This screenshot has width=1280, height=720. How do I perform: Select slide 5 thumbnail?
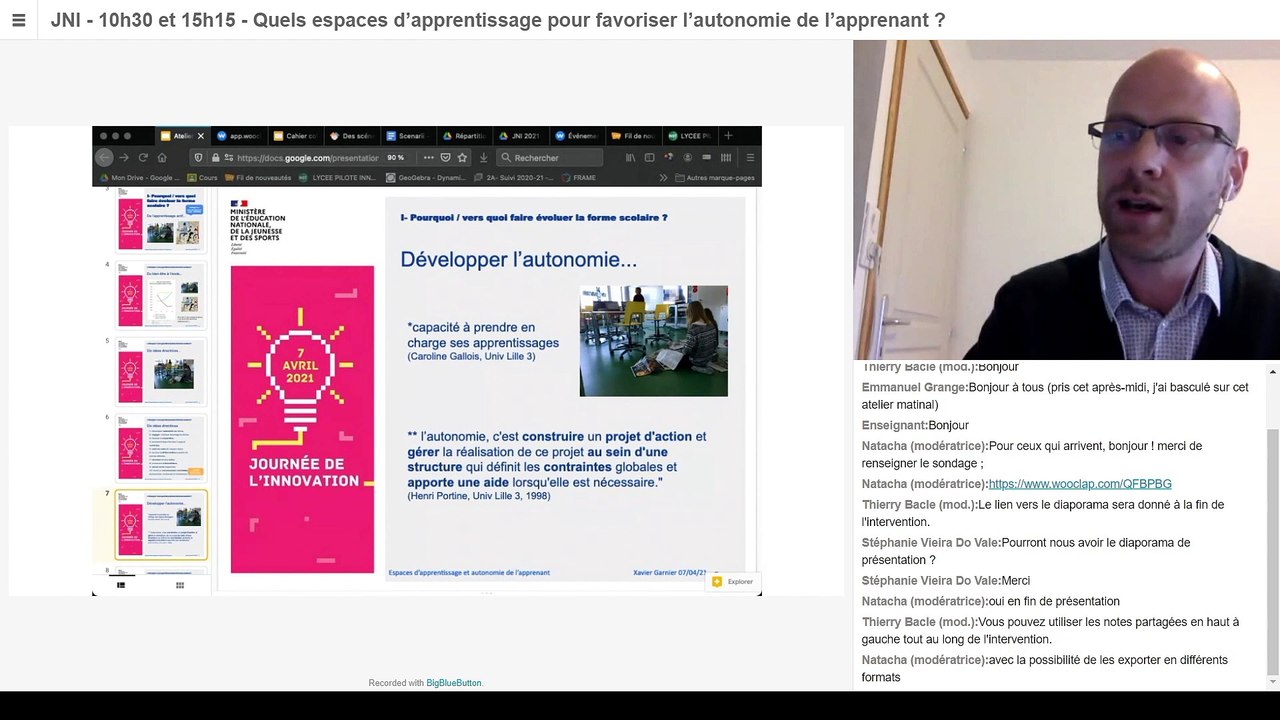tap(160, 371)
